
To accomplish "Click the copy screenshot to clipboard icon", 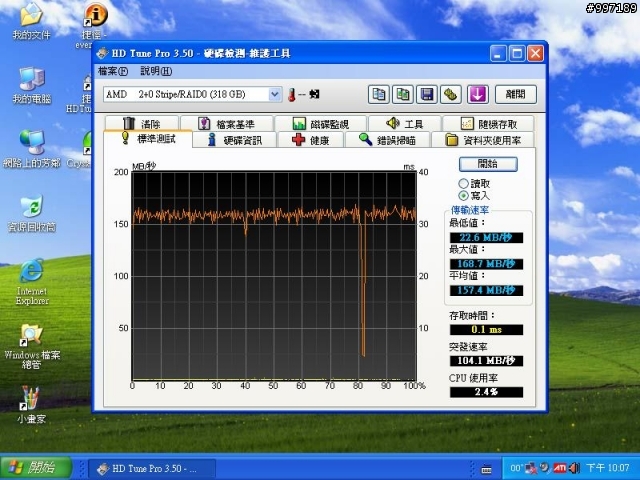I will click(x=402, y=94).
